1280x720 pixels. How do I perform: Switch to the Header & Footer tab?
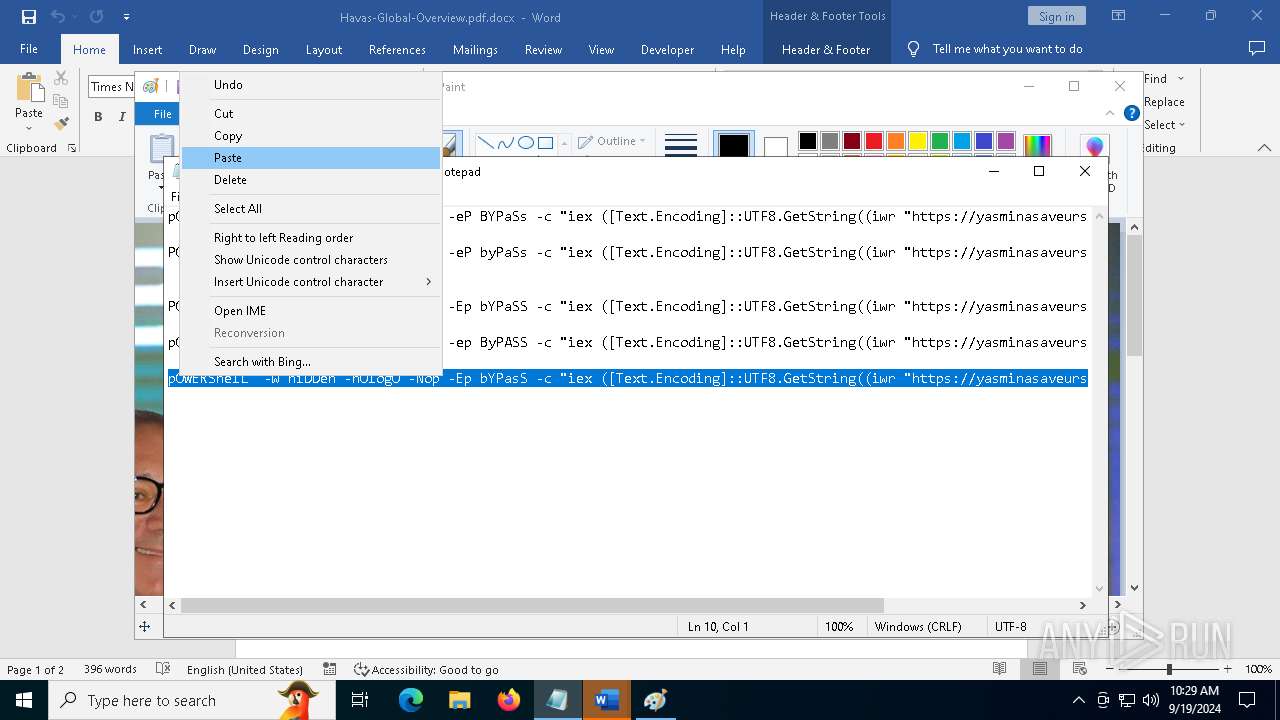coord(825,49)
